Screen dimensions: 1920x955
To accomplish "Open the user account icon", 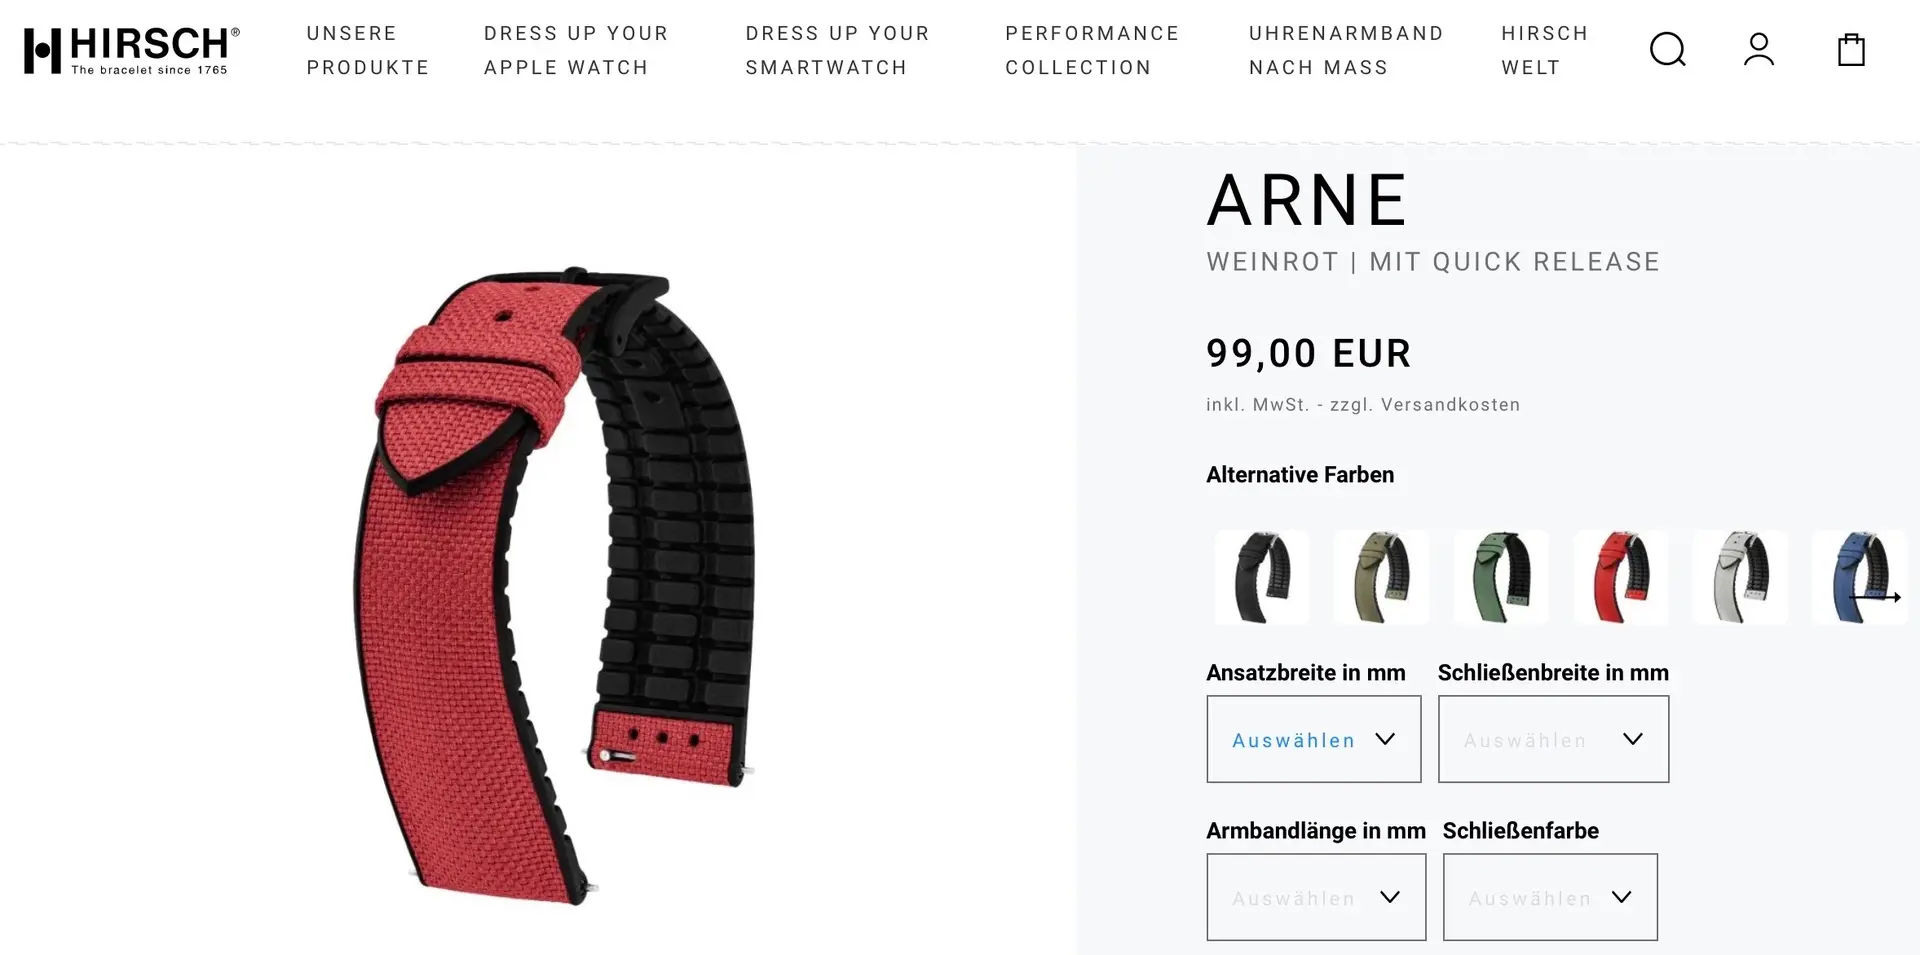I will [1759, 49].
